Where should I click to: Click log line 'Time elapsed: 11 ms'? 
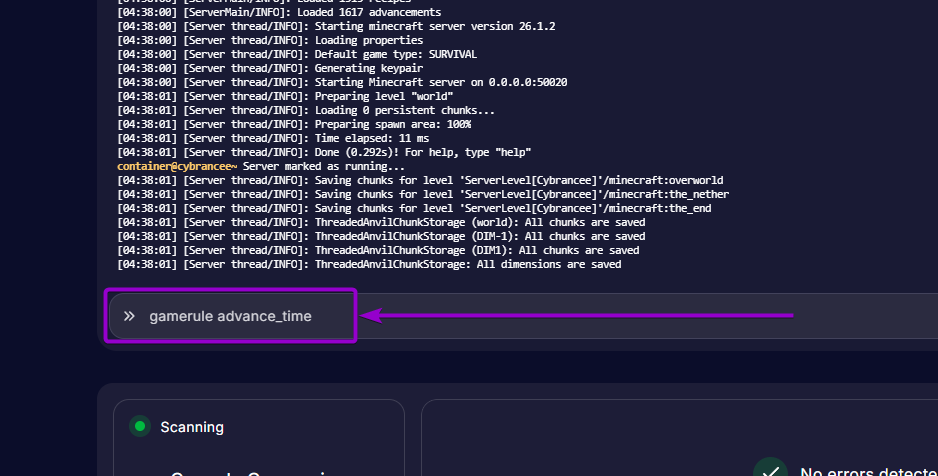[x=273, y=139]
